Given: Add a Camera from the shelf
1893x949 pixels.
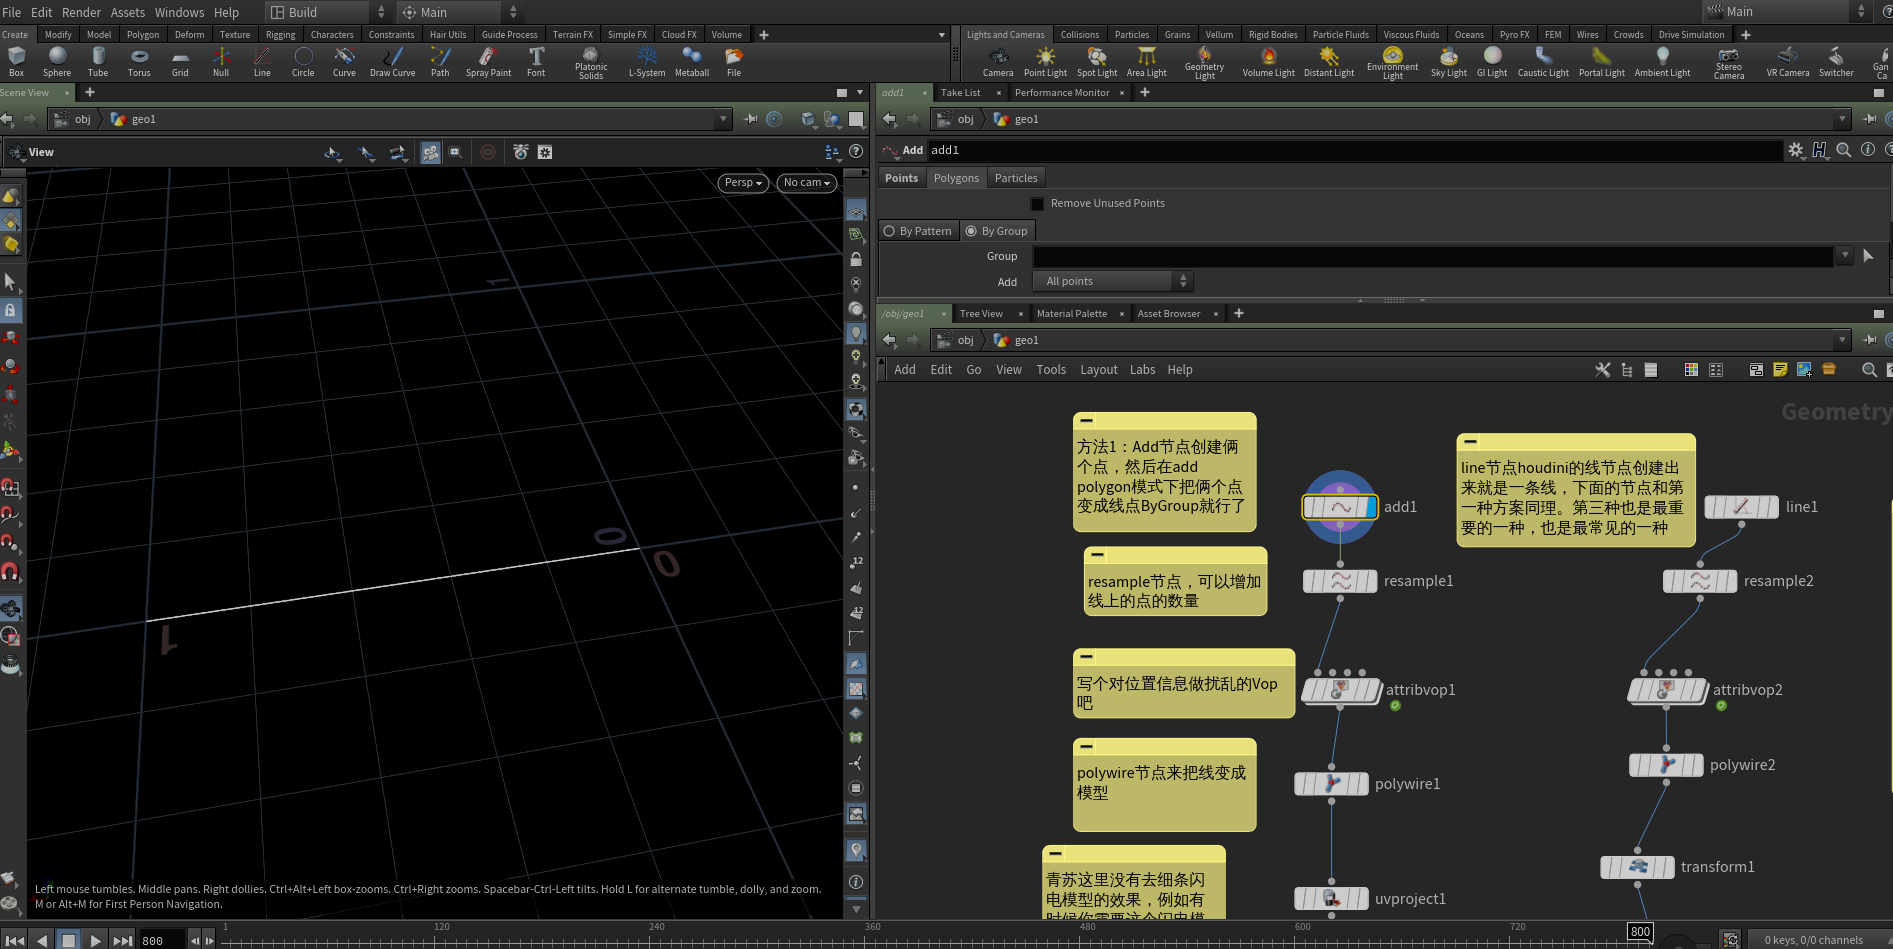Looking at the screenshot, I should point(997,60).
